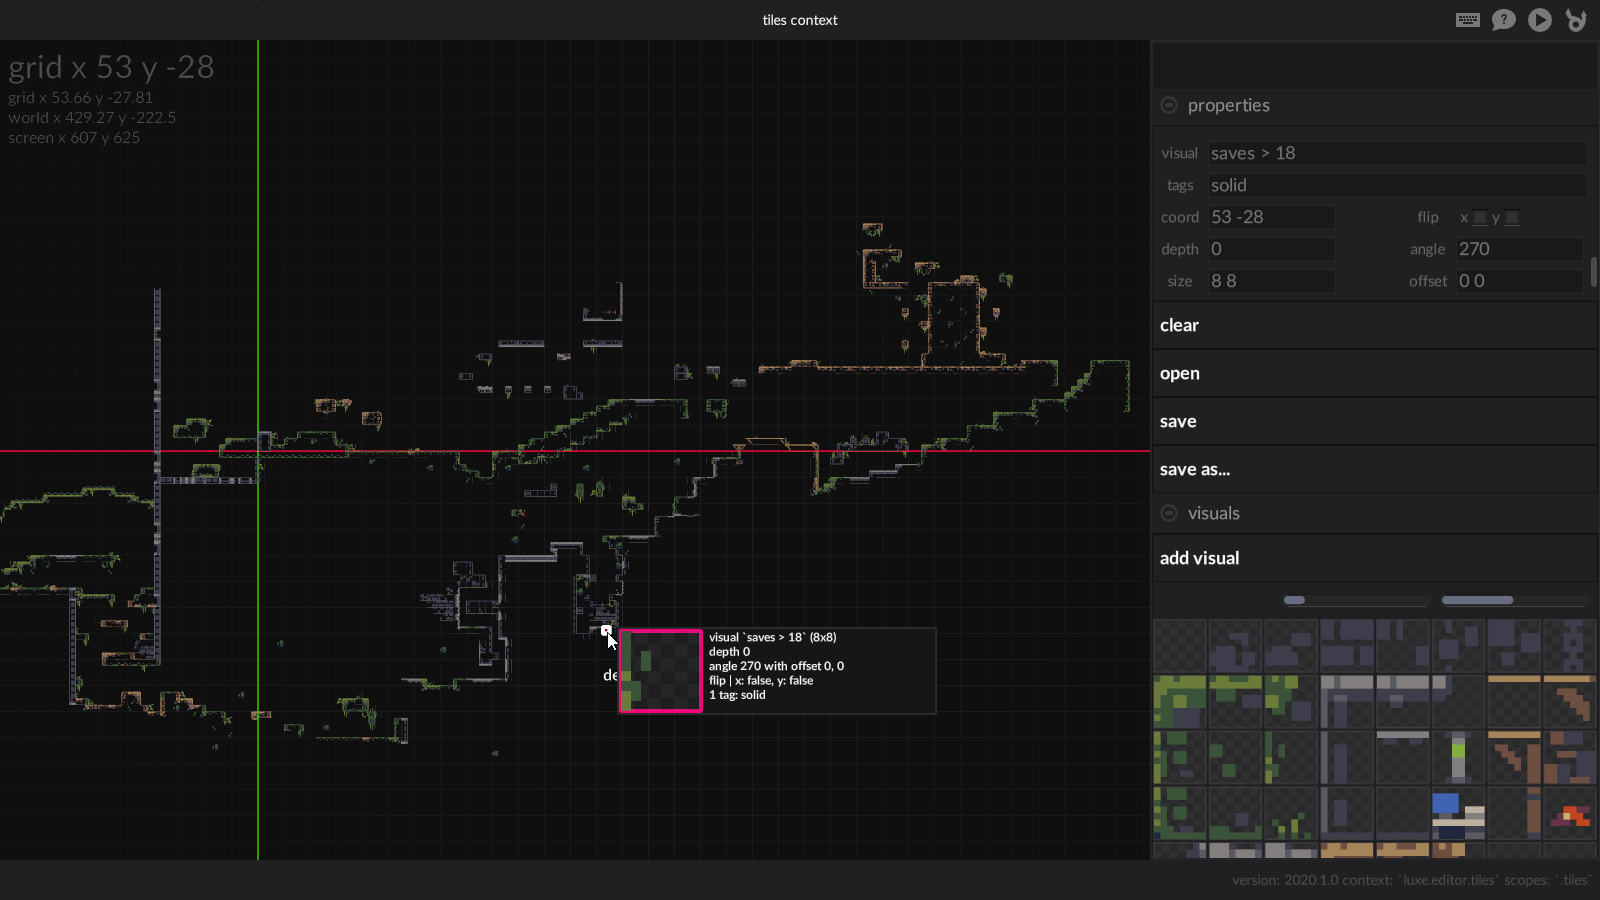
Task: Click the left palette slider handle
Action: pyautogui.click(x=1294, y=600)
